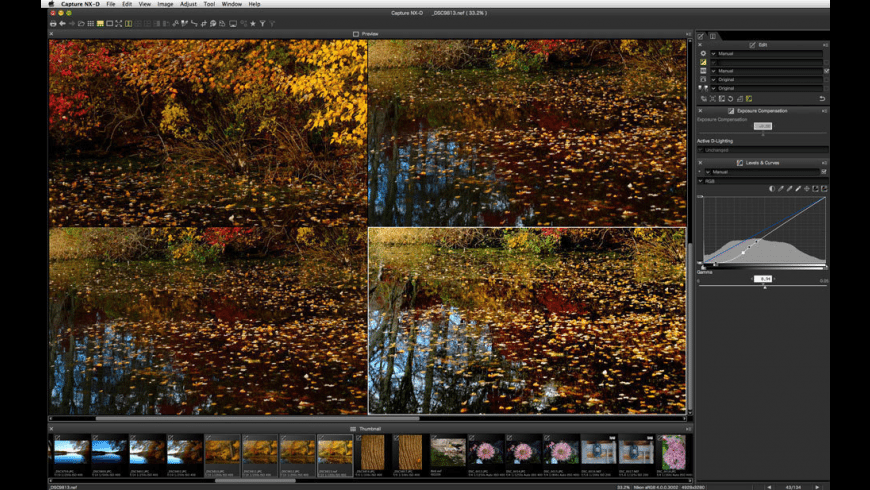The image size is (870, 490).
Task: Pick the white point eyedropper
Action: point(798,189)
